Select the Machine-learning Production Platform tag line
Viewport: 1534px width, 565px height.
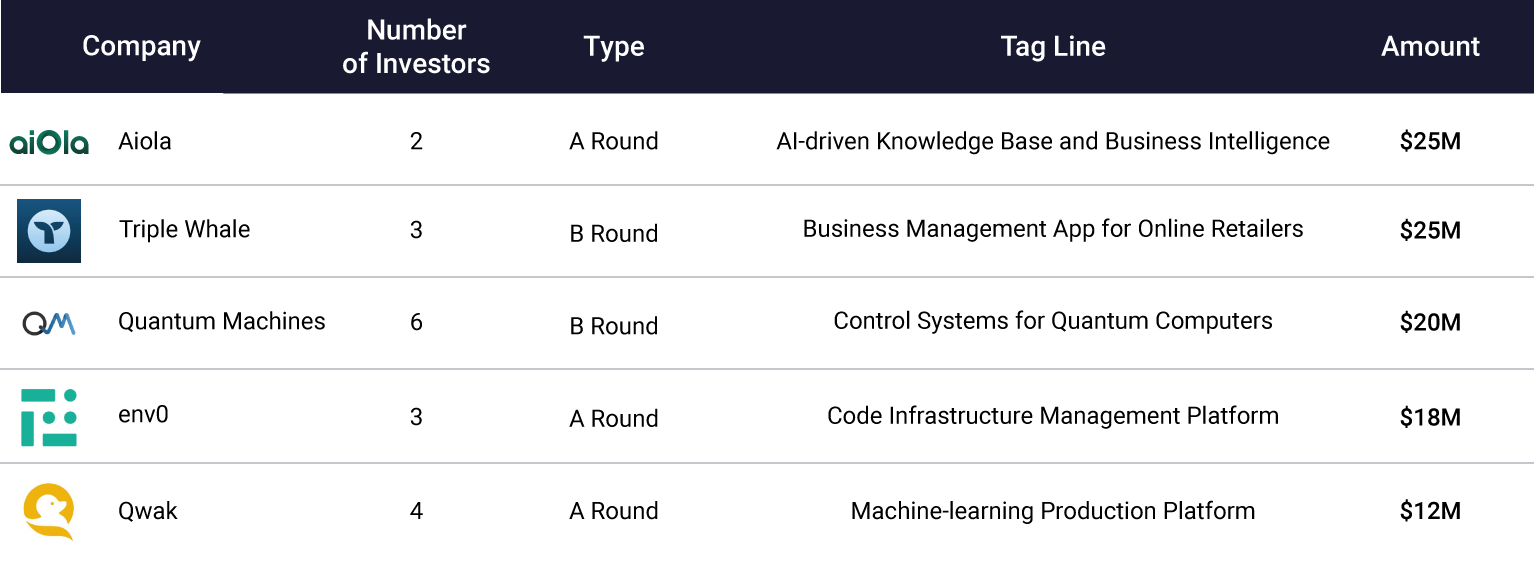coord(1053,511)
